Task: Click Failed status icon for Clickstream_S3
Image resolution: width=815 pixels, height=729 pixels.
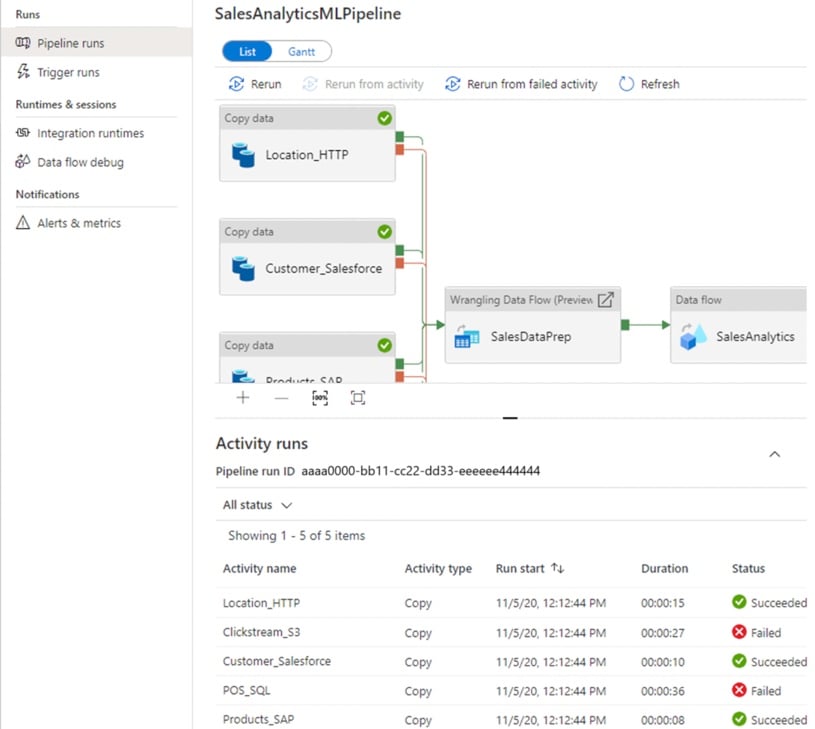Action: 739,632
